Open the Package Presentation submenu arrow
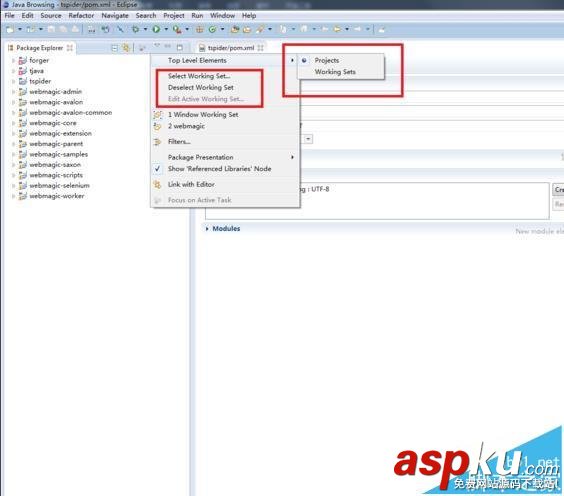 click(x=292, y=157)
